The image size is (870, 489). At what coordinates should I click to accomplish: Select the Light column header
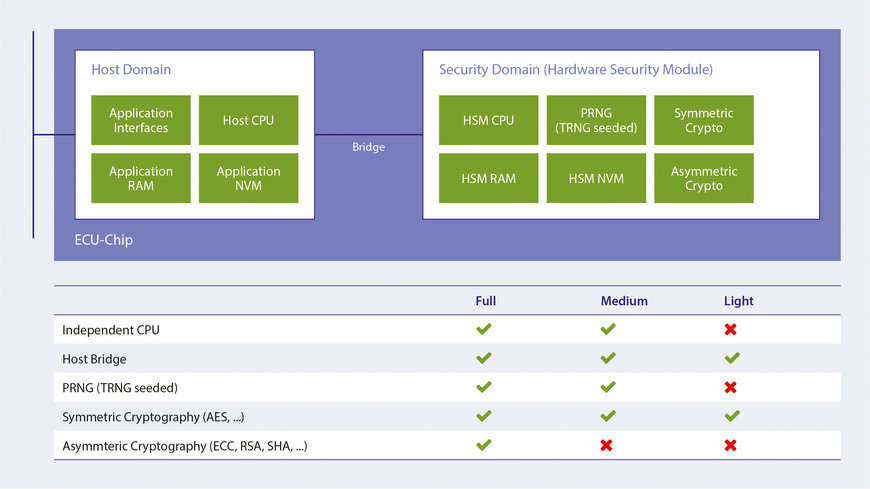(738, 301)
